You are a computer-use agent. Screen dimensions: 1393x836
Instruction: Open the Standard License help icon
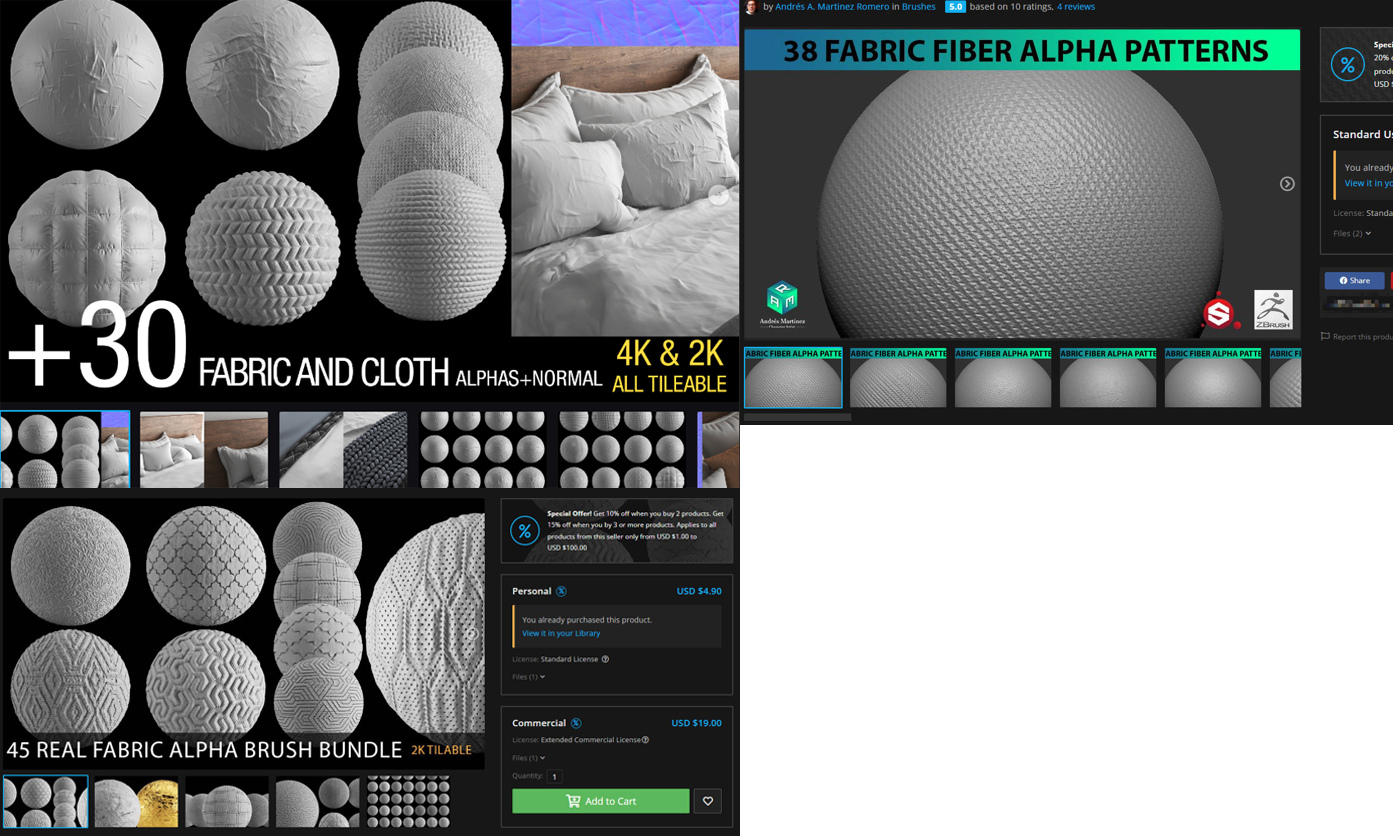pos(605,659)
